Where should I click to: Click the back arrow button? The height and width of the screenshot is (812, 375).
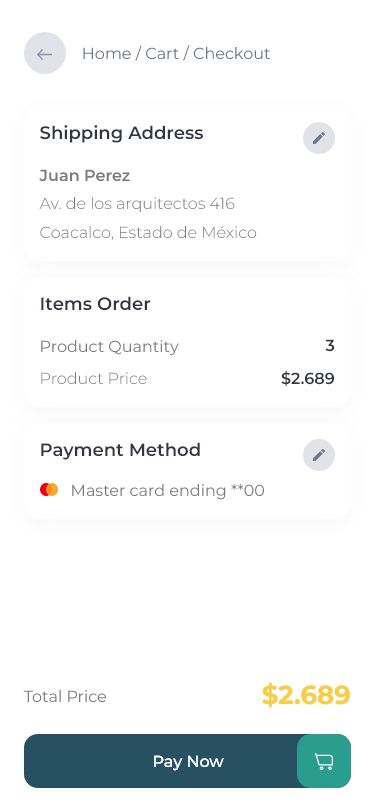click(x=45, y=53)
